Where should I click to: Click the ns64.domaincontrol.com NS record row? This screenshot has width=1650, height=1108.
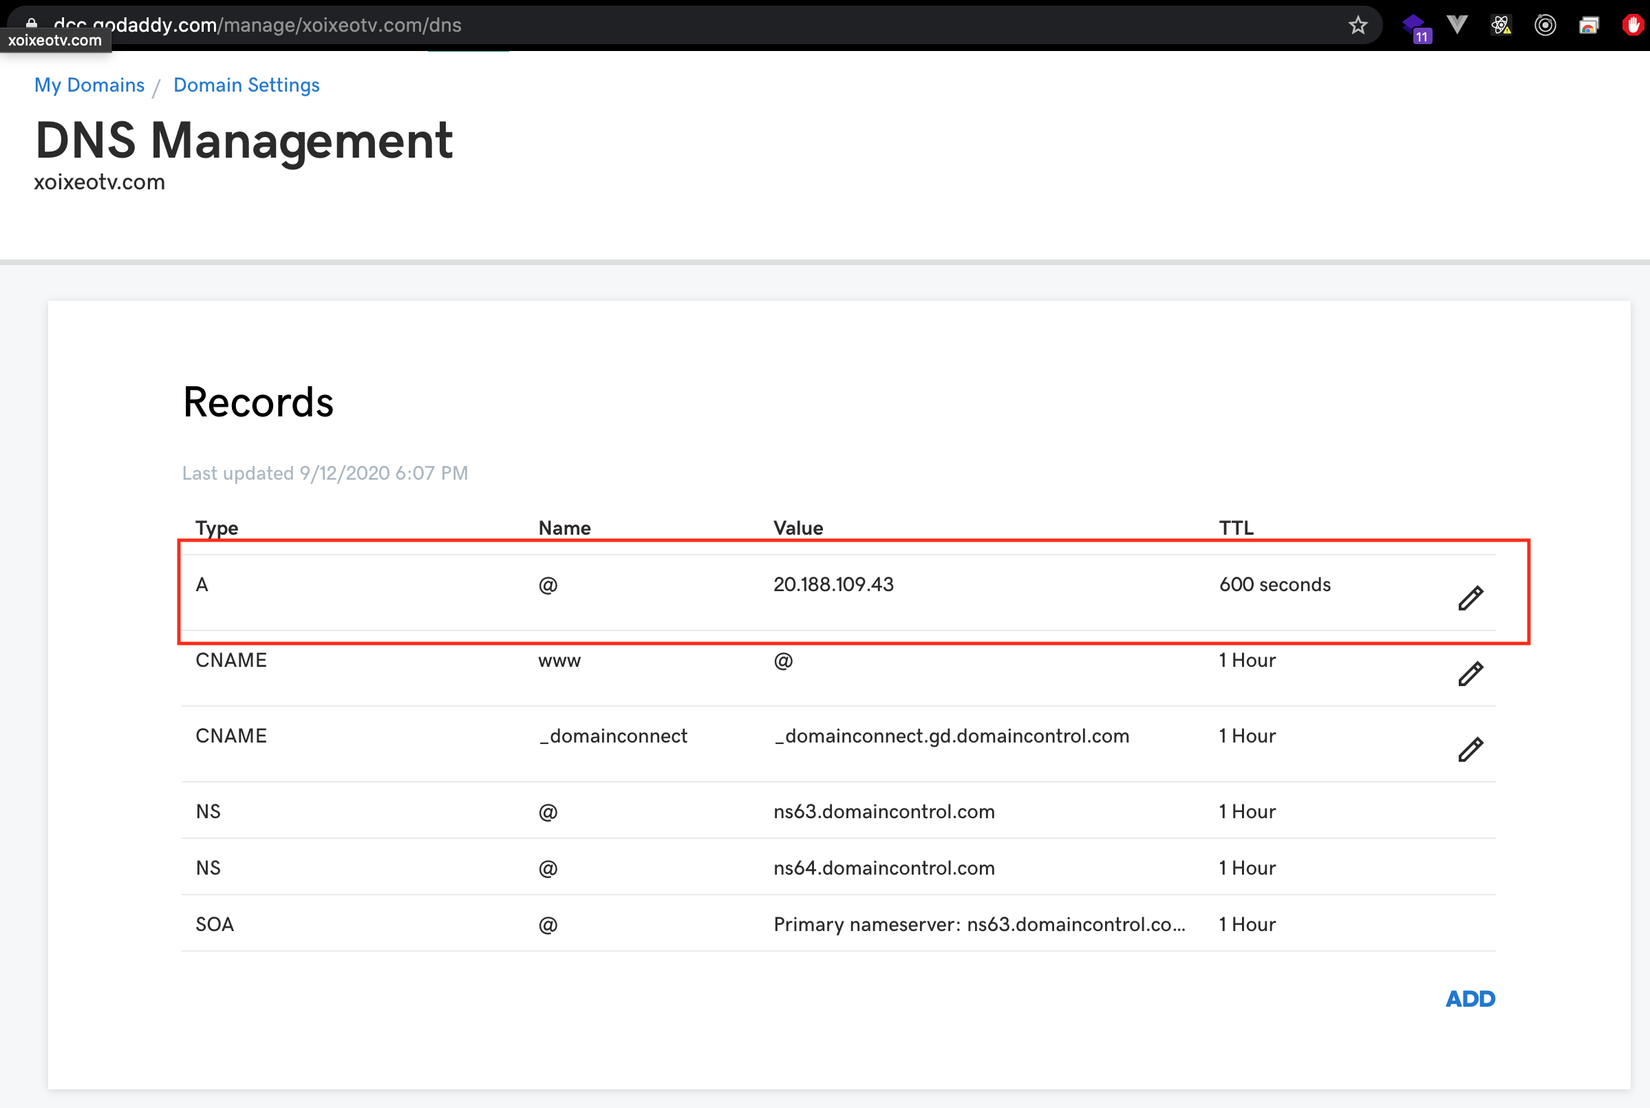[884, 868]
